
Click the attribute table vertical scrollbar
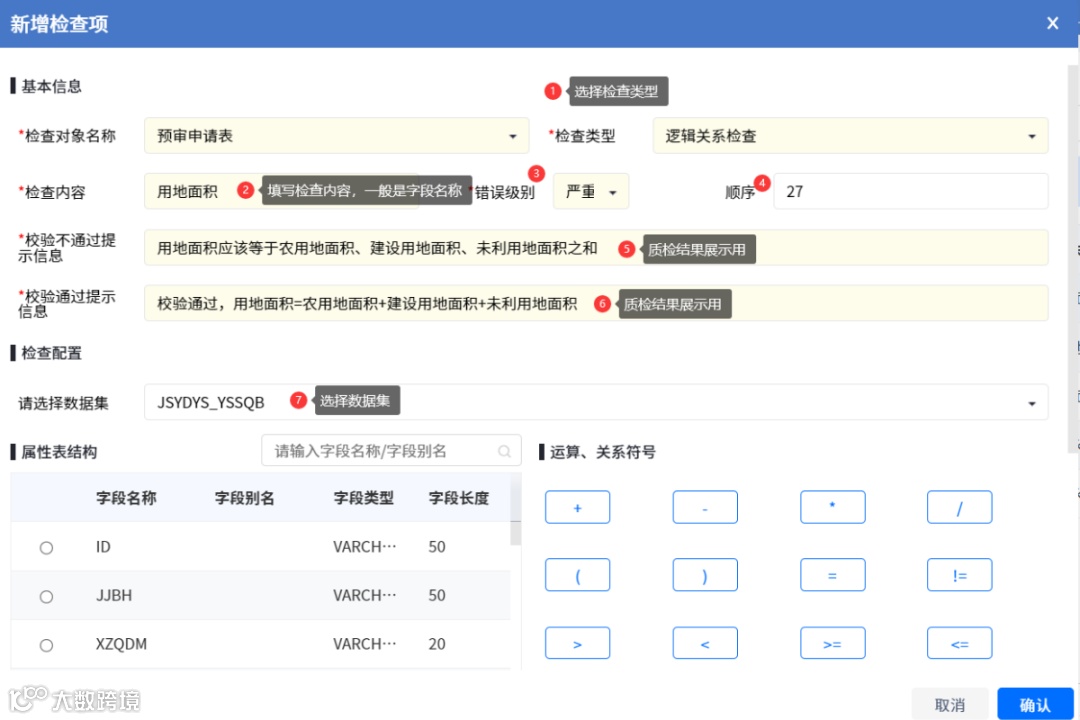point(515,533)
